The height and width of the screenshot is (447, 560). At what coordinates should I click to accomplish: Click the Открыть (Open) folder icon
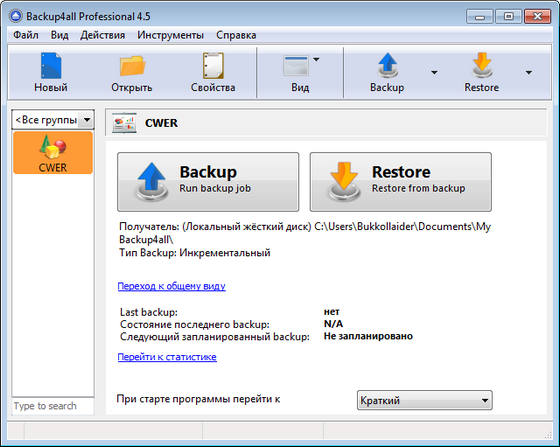coord(132,66)
